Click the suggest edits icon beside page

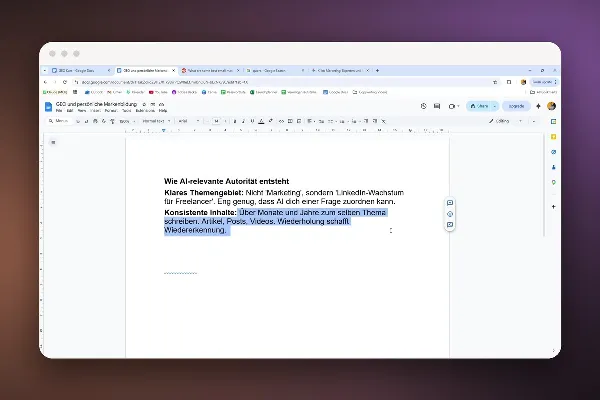click(x=450, y=225)
